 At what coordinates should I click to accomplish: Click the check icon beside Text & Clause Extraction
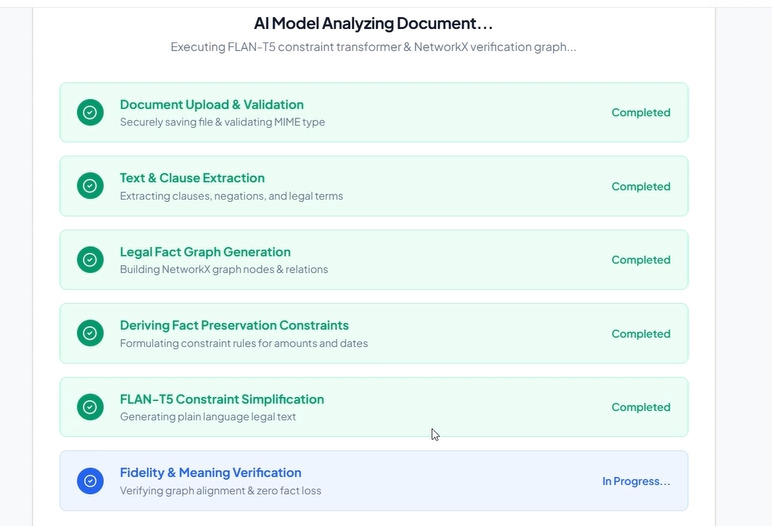tap(90, 186)
